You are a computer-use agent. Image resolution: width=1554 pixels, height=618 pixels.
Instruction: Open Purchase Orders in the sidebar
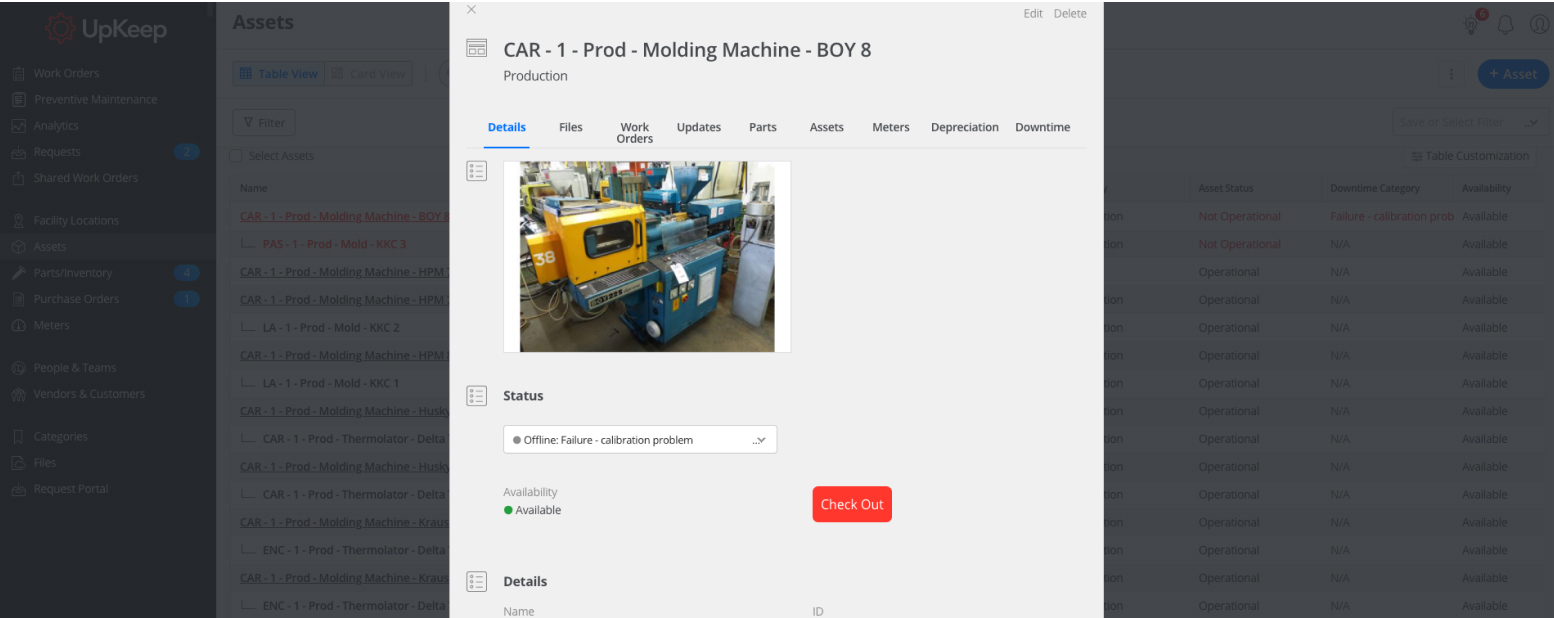[76, 298]
